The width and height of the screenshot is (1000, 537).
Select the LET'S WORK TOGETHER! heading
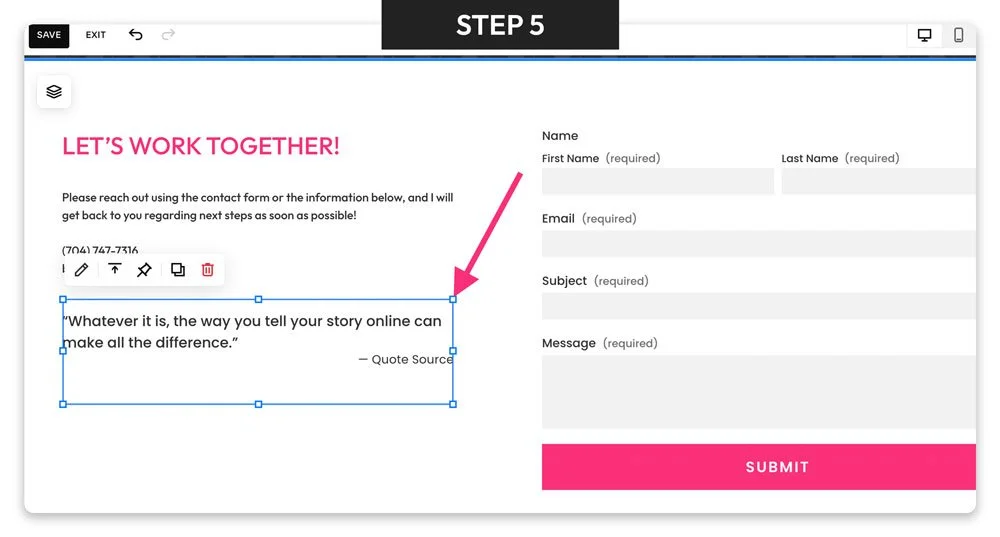point(201,146)
